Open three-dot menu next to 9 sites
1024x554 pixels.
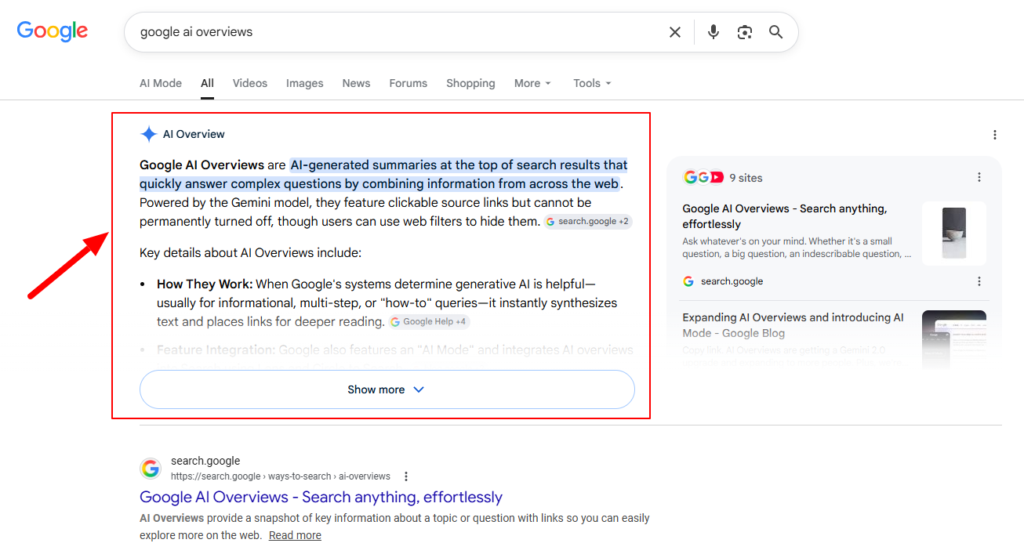point(979,177)
